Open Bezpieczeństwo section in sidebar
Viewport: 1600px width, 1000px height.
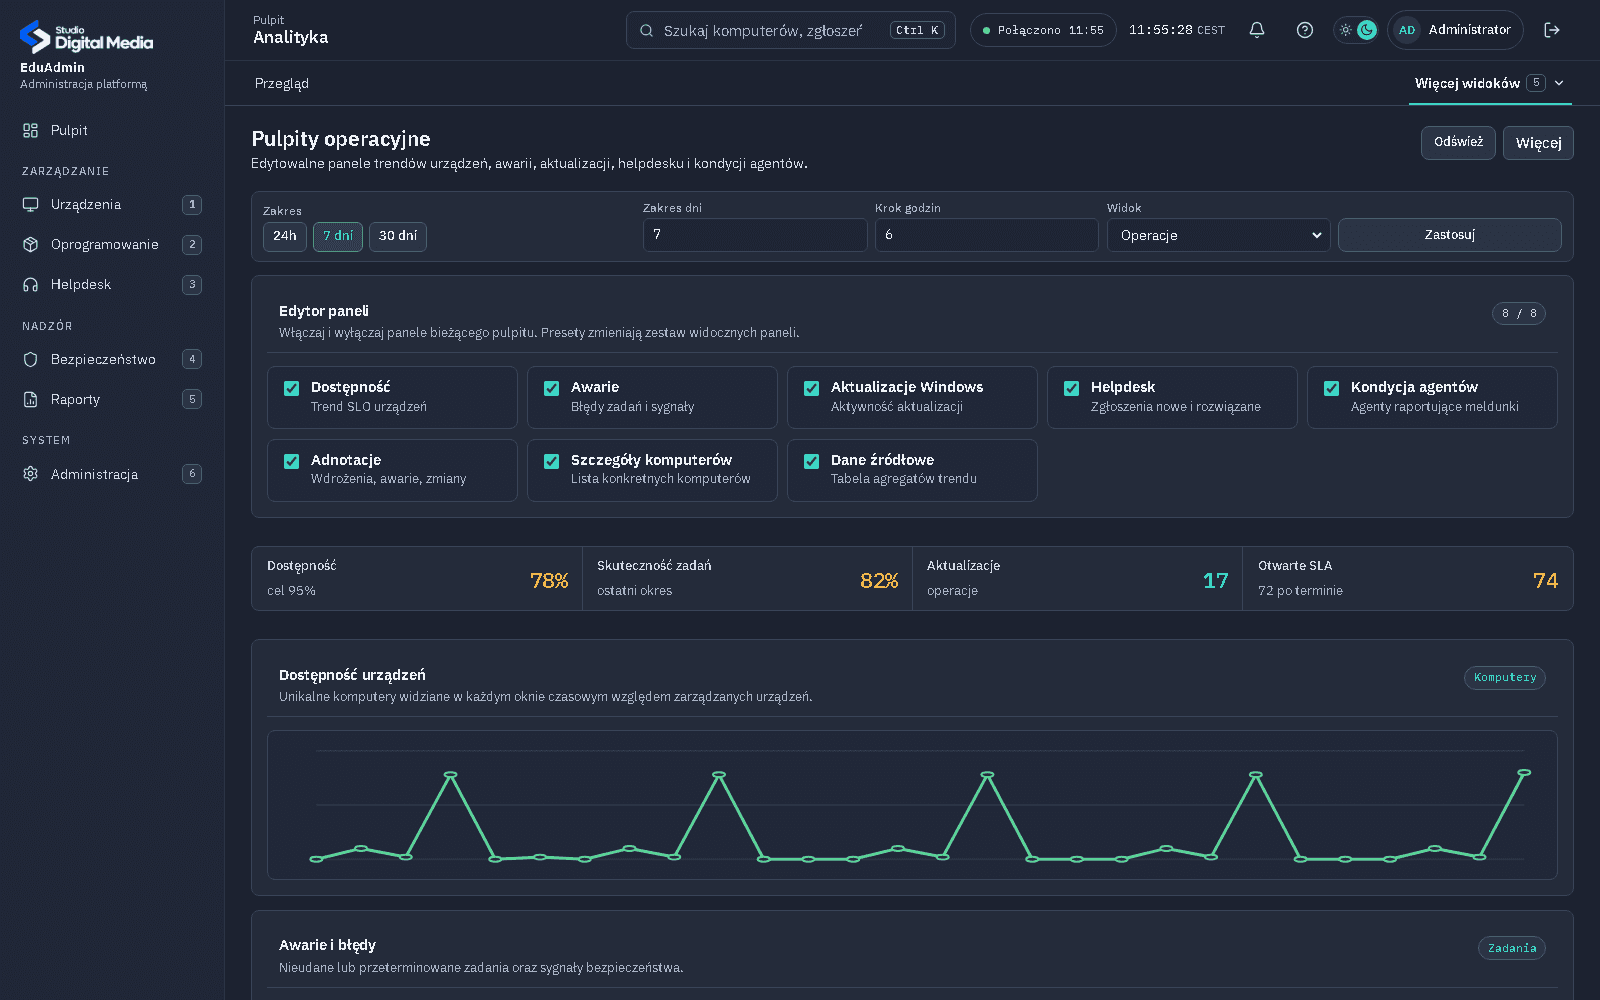pyautogui.click(x=112, y=359)
